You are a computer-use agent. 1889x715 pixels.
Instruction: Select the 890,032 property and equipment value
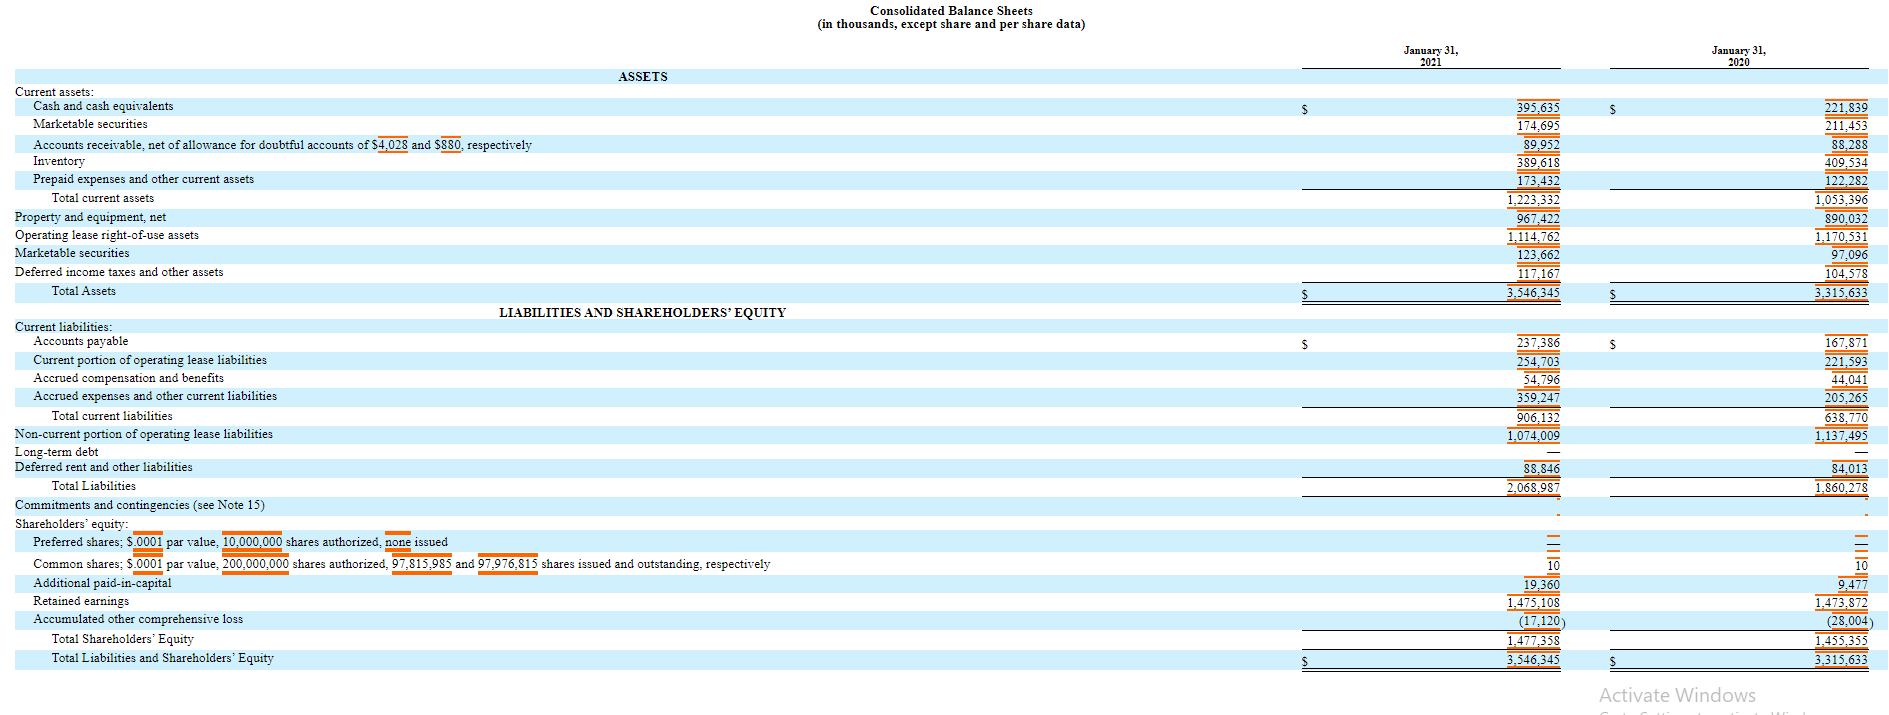(1846, 219)
